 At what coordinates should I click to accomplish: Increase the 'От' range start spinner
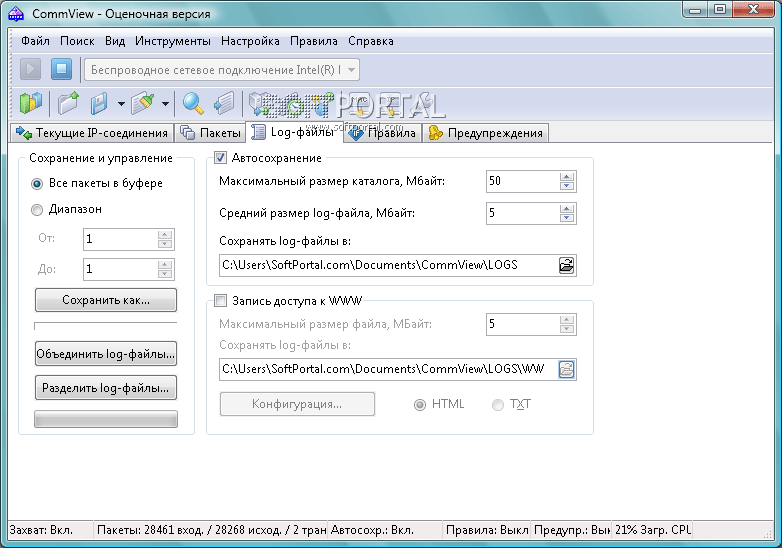[x=165, y=234]
